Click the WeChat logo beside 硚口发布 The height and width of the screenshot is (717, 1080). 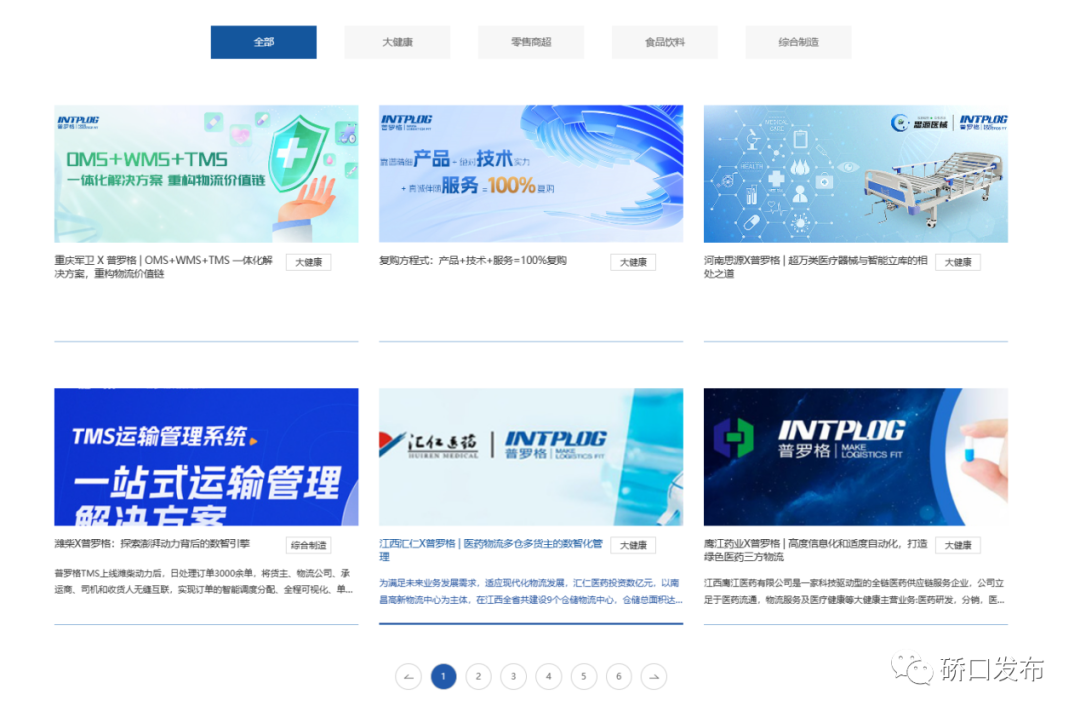(914, 669)
